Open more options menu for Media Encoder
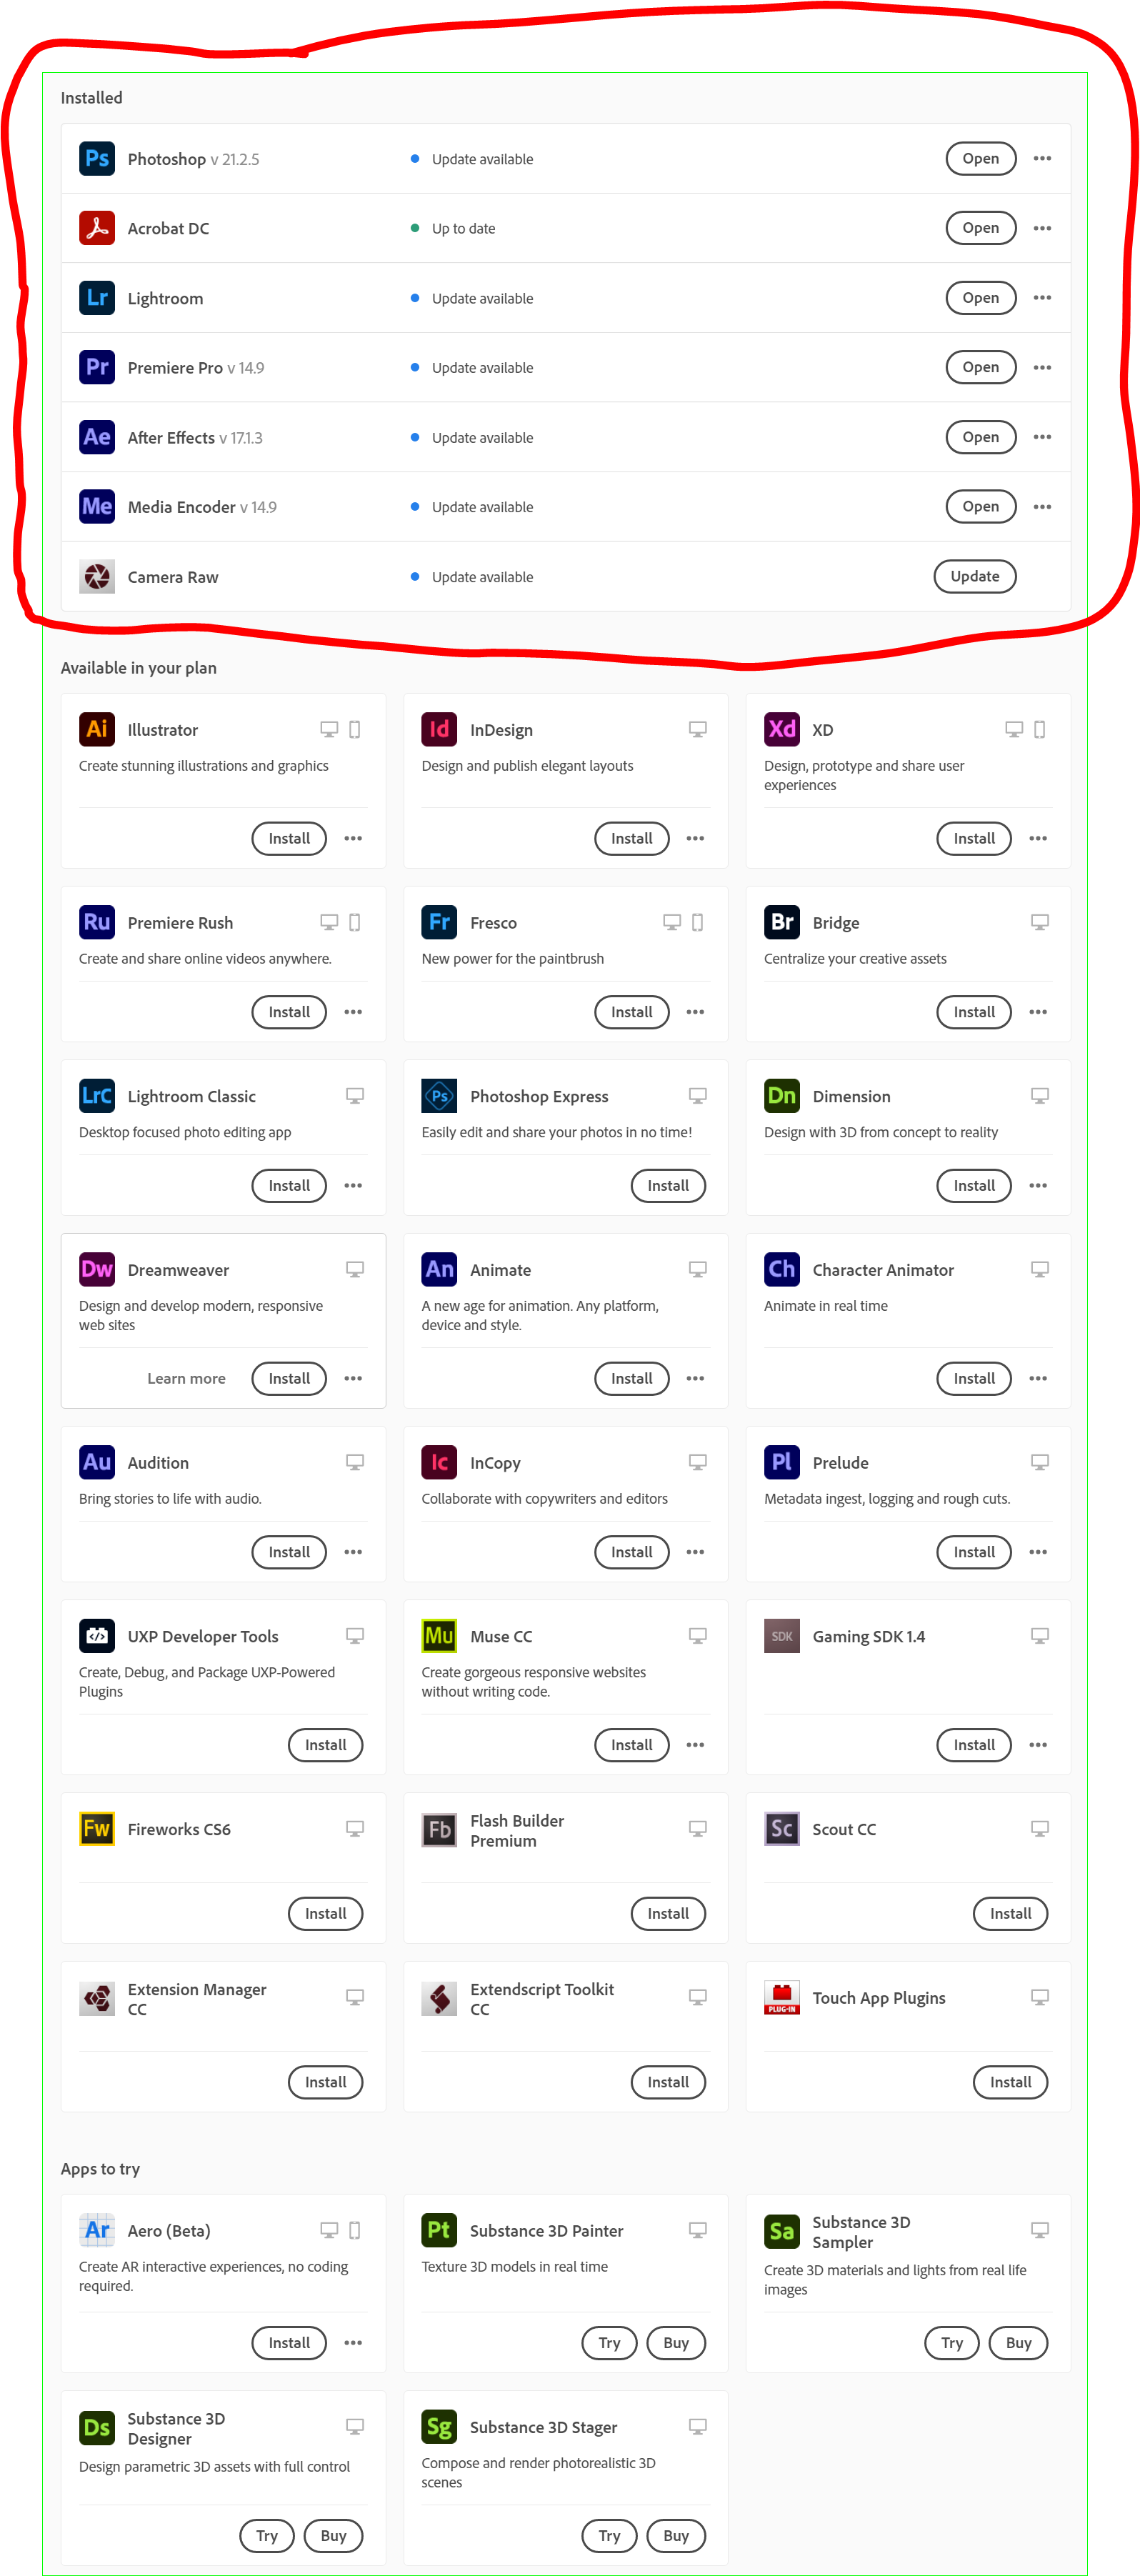Viewport: 1140px width, 2576px height. click(1042, 506)
